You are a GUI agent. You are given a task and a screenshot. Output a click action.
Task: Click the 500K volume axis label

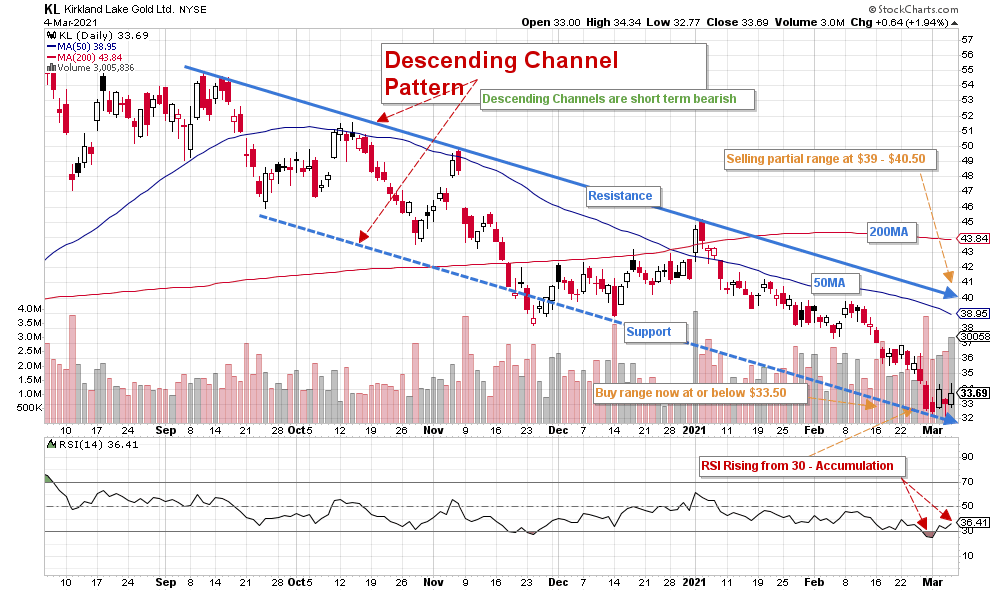pyautogui.click(x=30, y=408)
